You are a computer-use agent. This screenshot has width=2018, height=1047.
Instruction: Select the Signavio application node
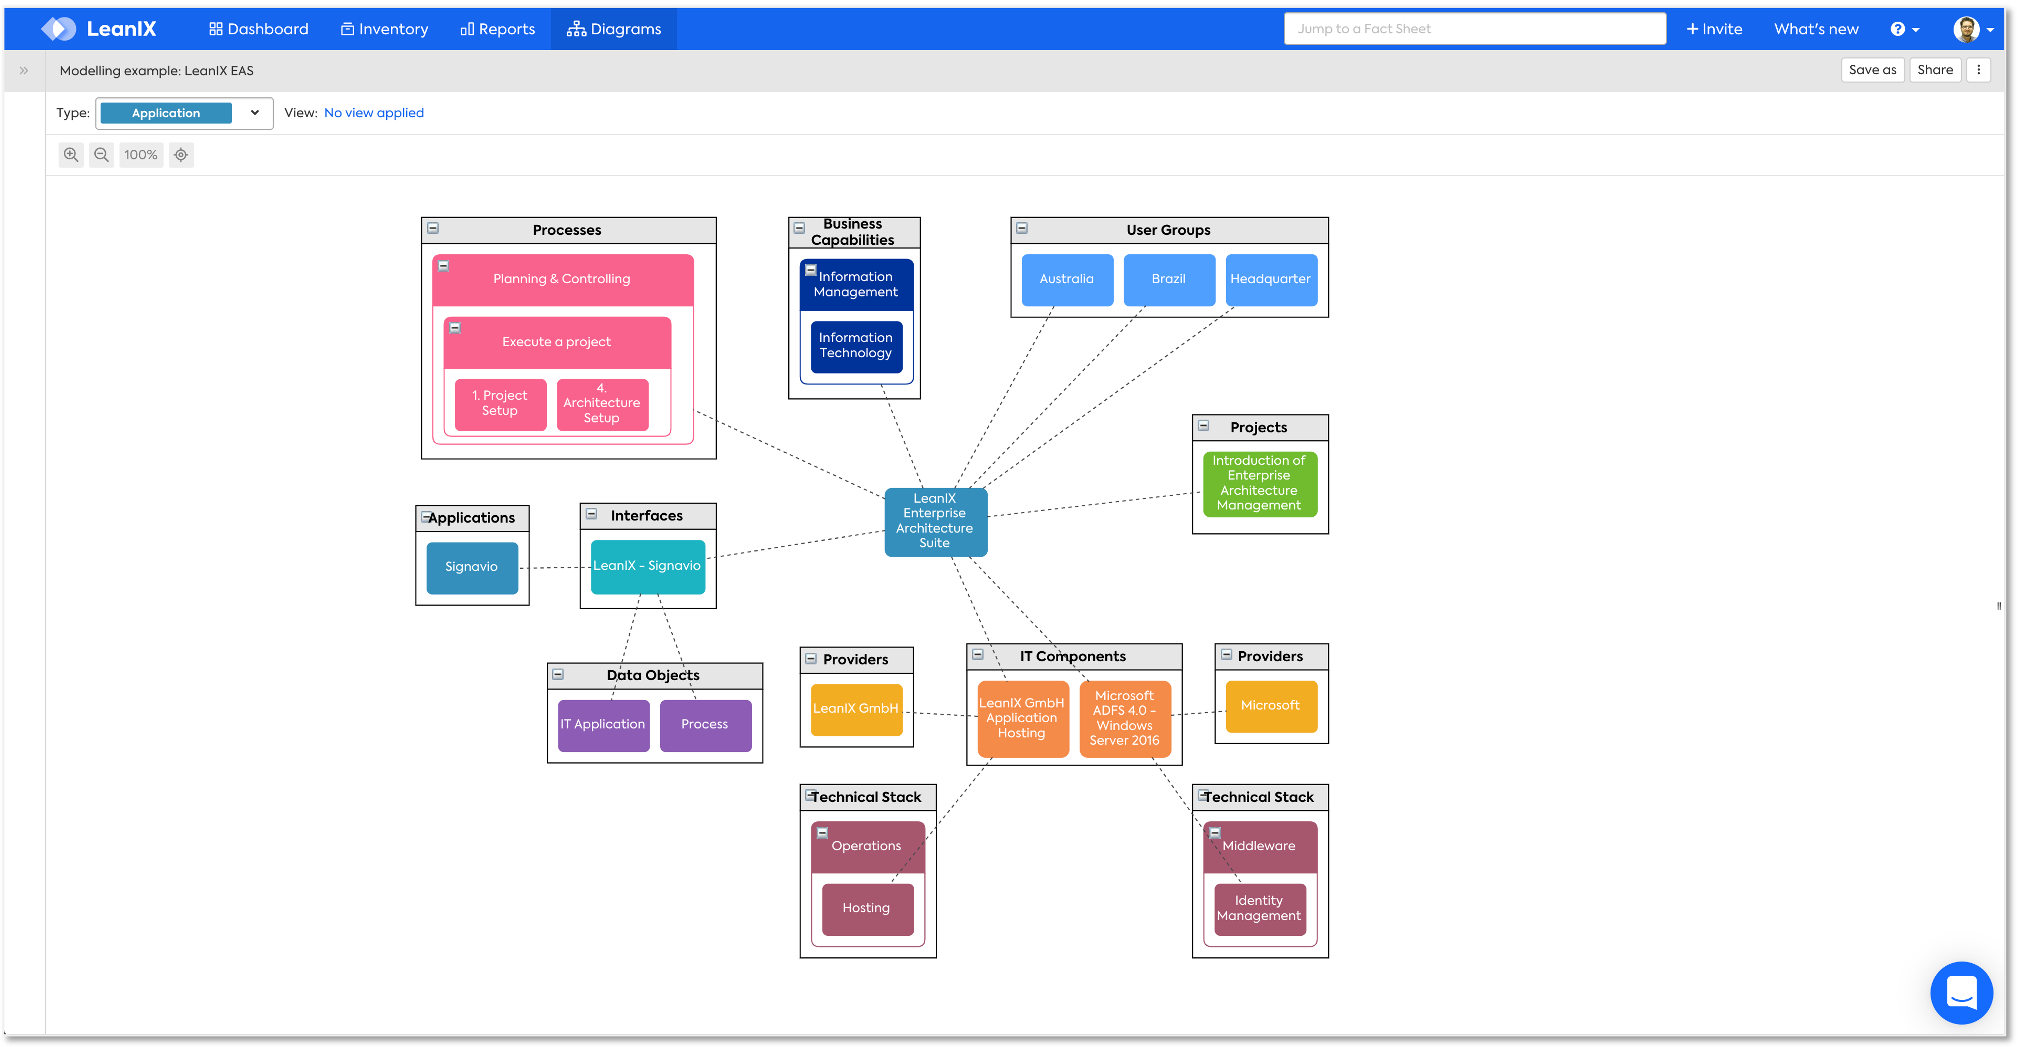click(472, 567)
